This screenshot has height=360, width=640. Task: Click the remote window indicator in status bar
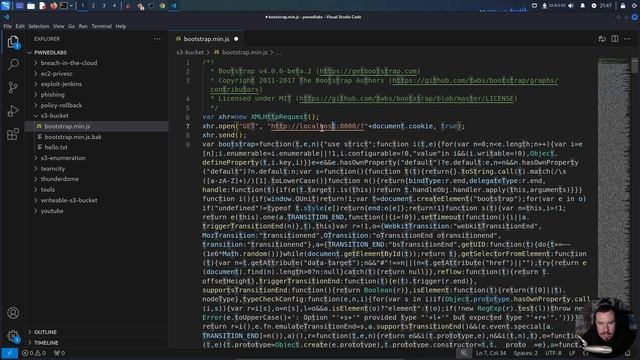(x=9, y=353)
